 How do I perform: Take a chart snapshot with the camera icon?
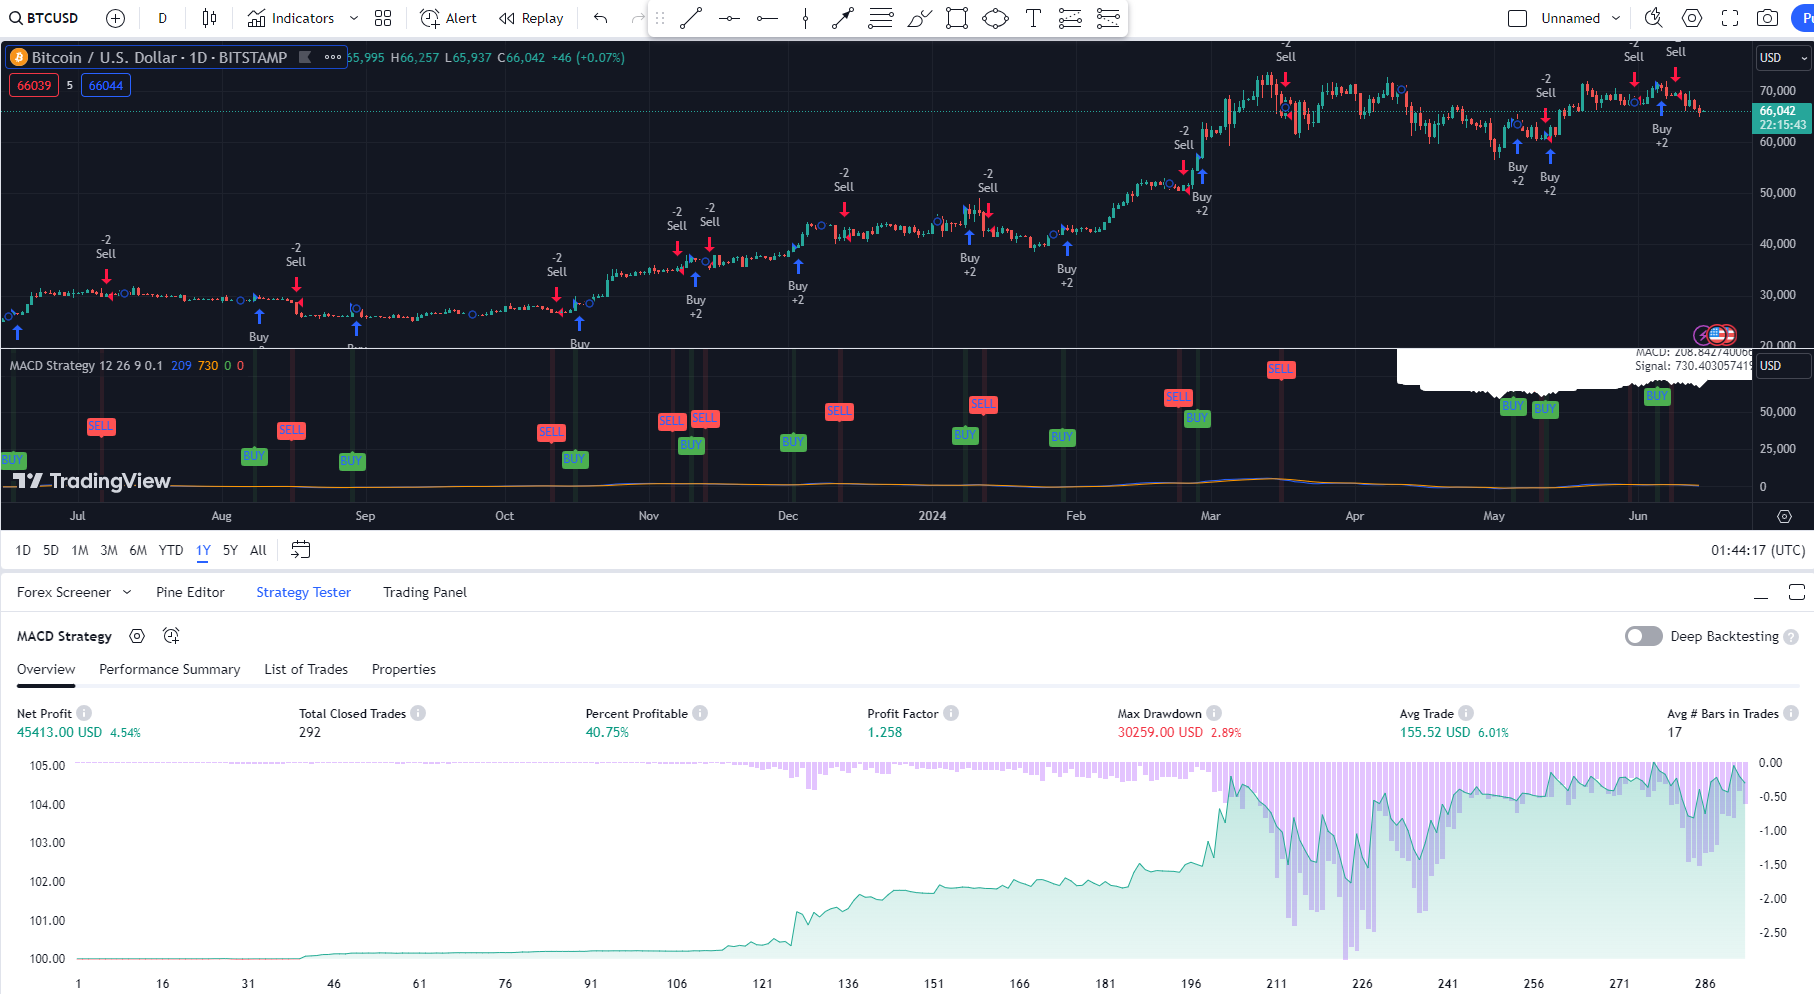(x=1768, y=17)
